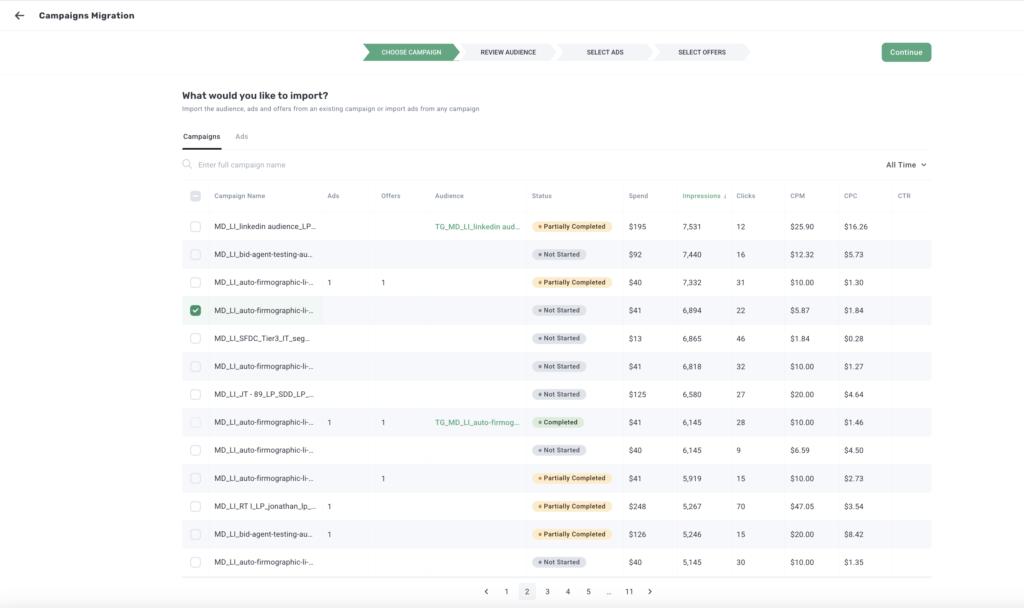Viewport: 1024px width, 608px height.
Task: Switch to the Ads tab
Action: coord(242,136)
